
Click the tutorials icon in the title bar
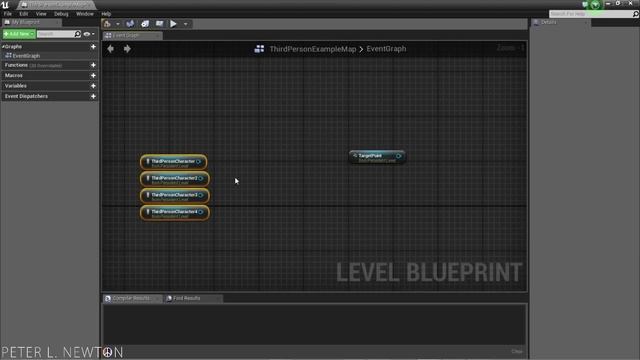(595, 5)
